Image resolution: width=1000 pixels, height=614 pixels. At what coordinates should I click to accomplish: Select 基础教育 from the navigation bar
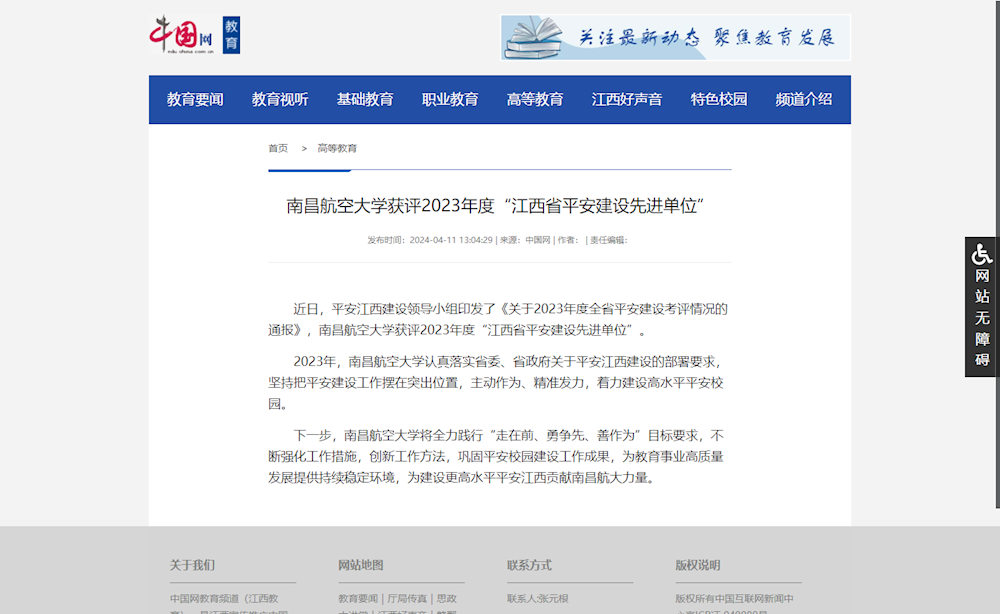point(365,99)
